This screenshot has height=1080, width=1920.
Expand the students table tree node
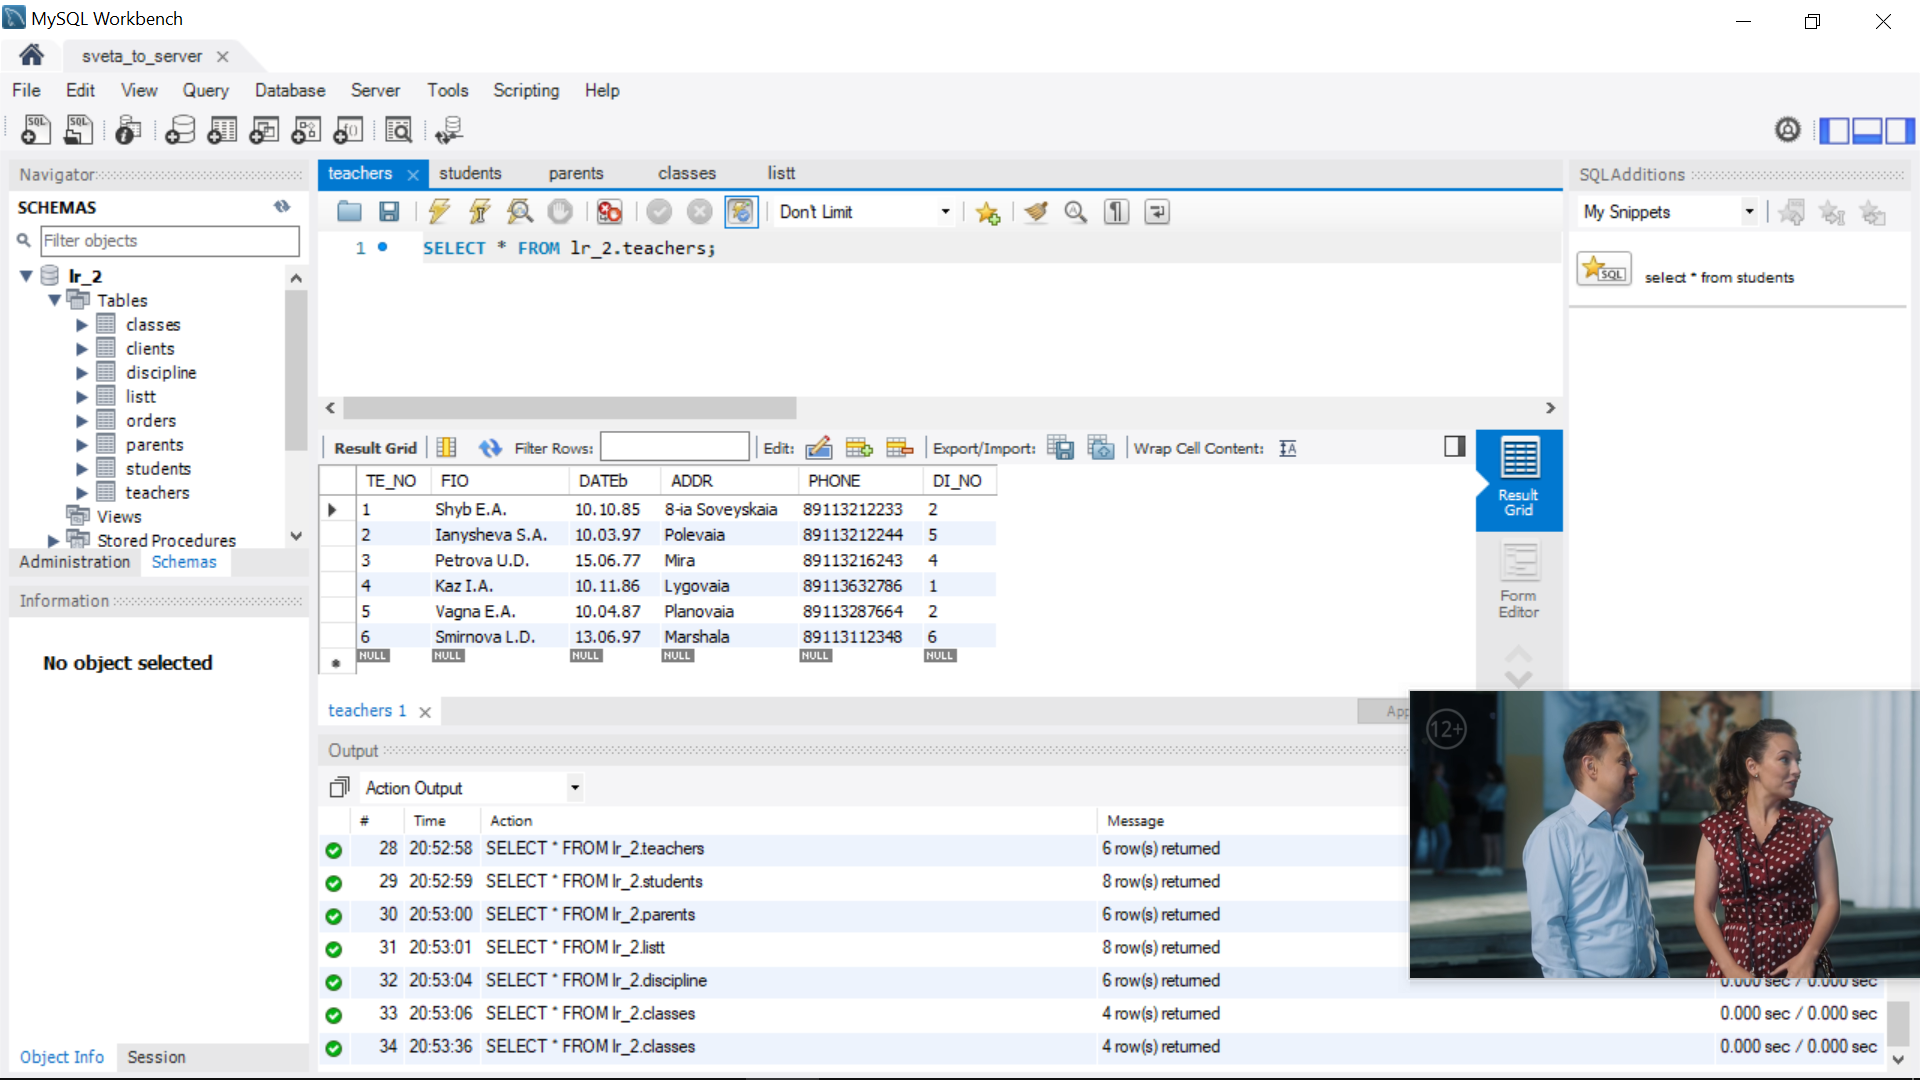(x=82, y=469)
